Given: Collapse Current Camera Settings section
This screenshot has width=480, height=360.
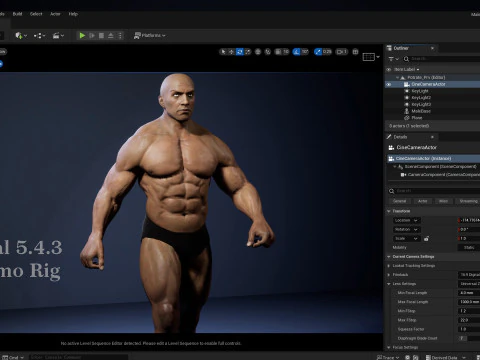Looking at the screenshot, I should click(x=389, y=257).
